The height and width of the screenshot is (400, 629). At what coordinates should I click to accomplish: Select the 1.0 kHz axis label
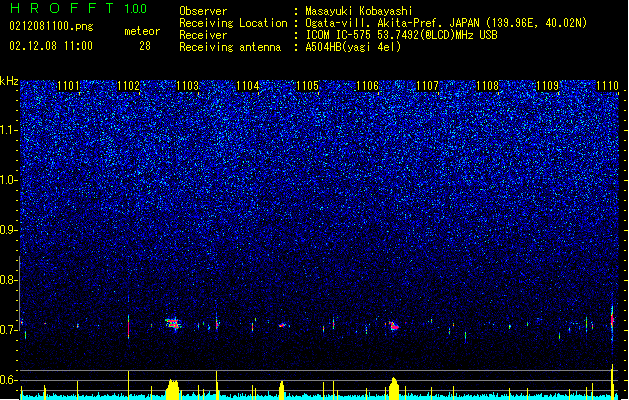coord(9,180)
